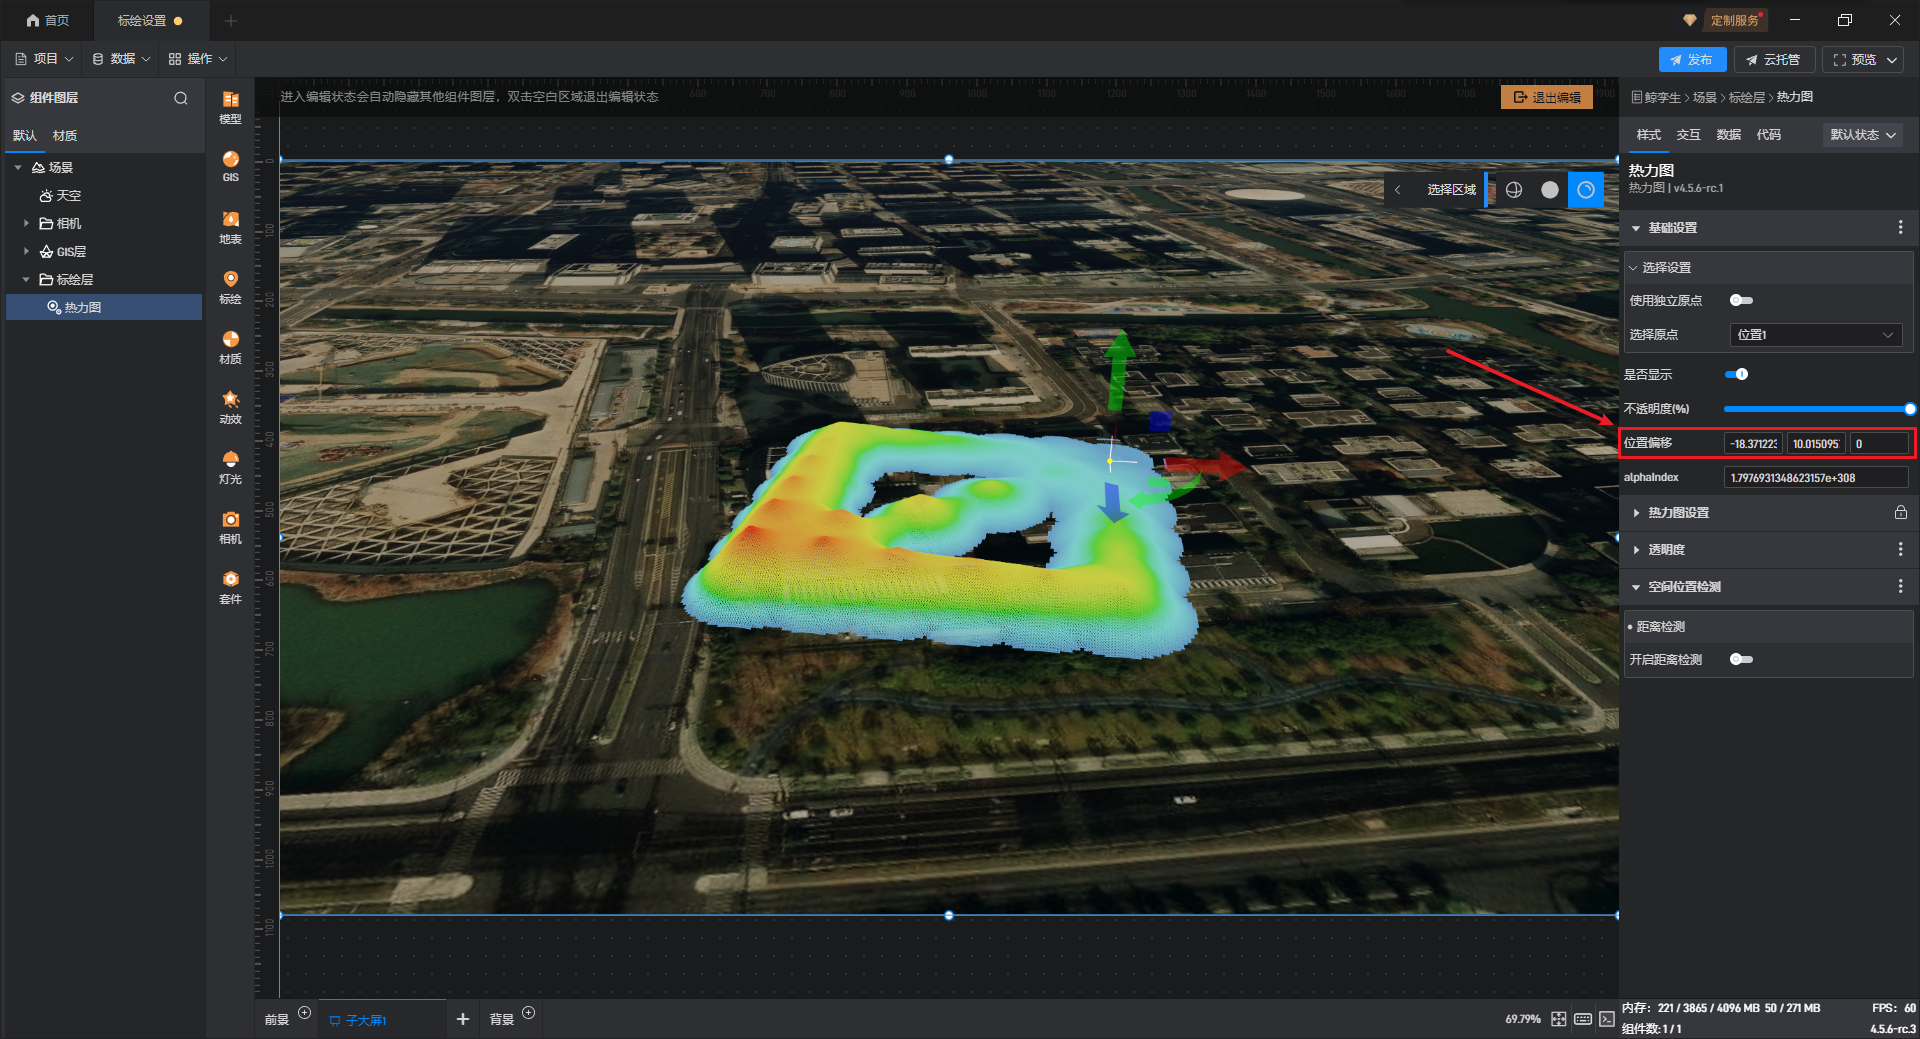Switch to the 首页 tab

(x=48, y=21)
